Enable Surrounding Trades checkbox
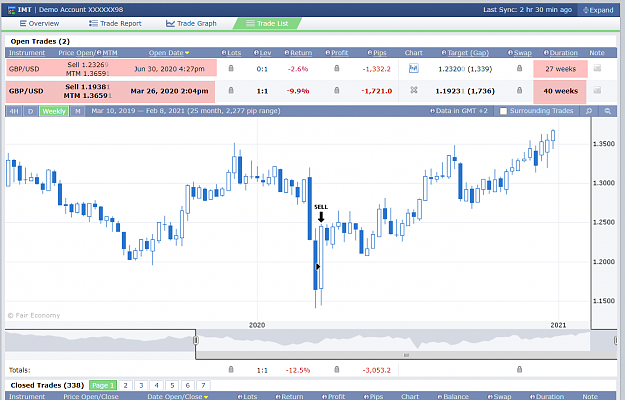The height and width of the screenshot is (400, 625). pos(503,111)
